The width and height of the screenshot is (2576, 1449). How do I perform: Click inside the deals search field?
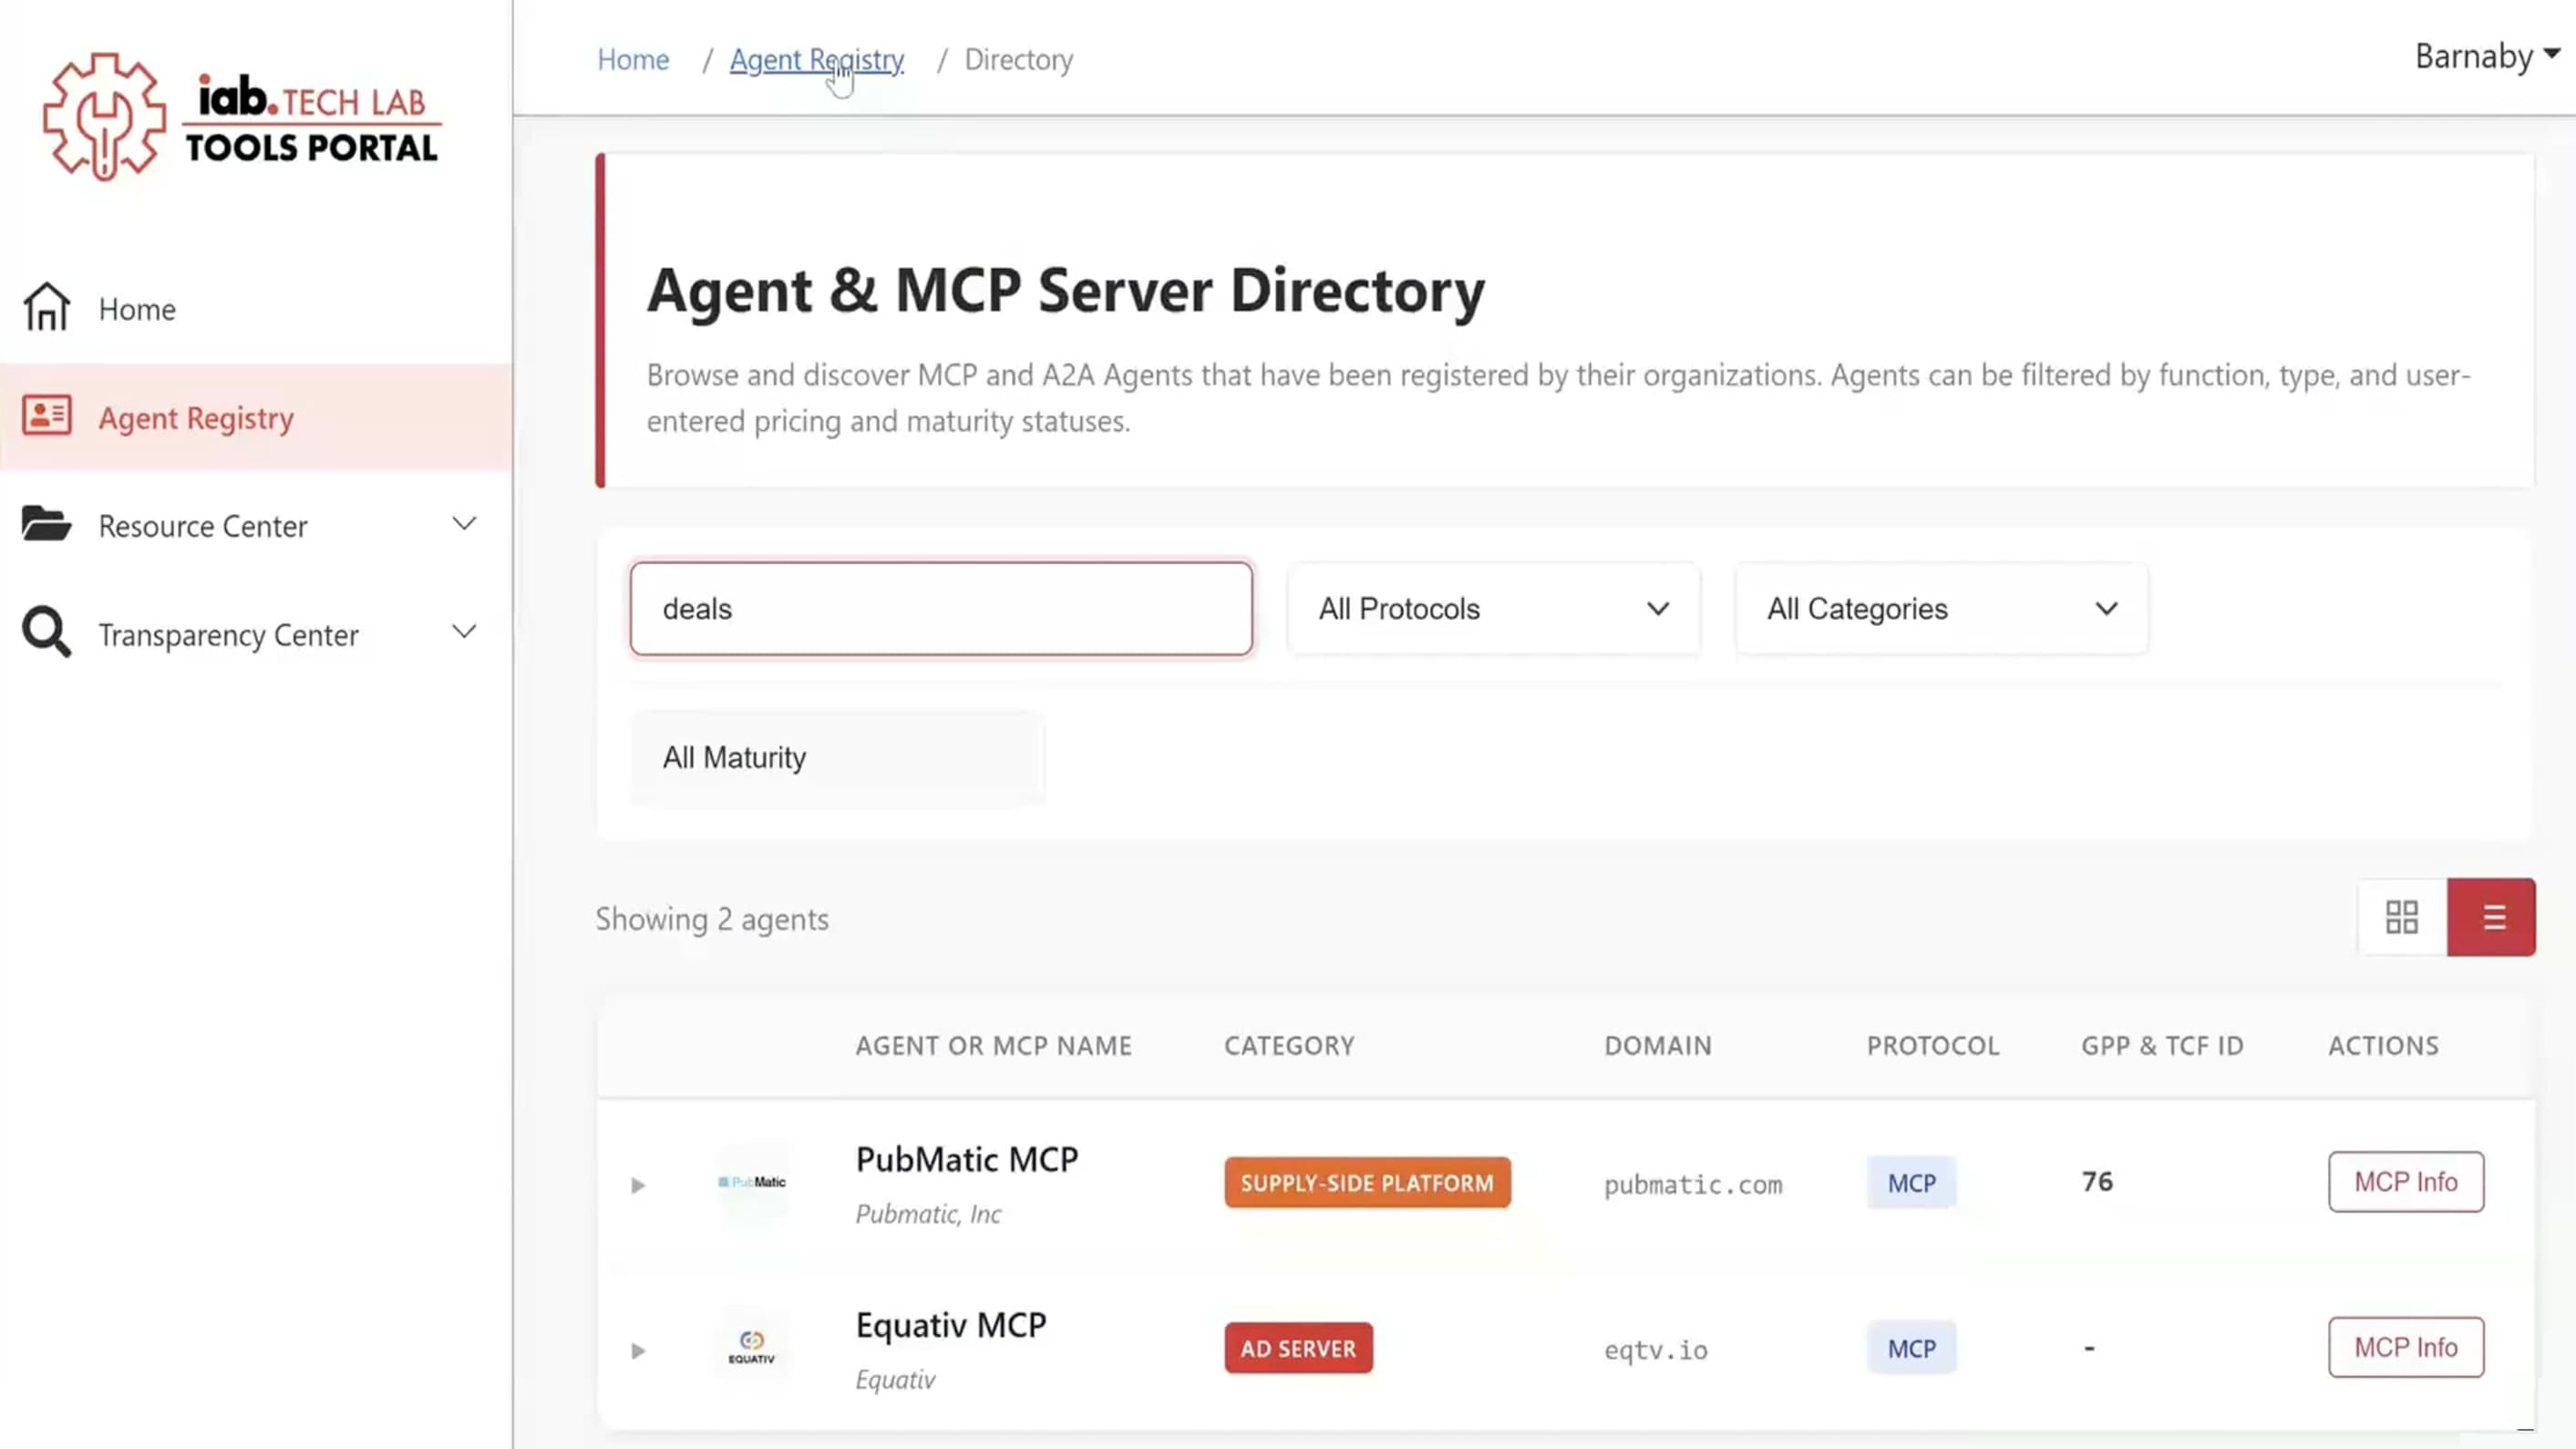coord(940,608)
